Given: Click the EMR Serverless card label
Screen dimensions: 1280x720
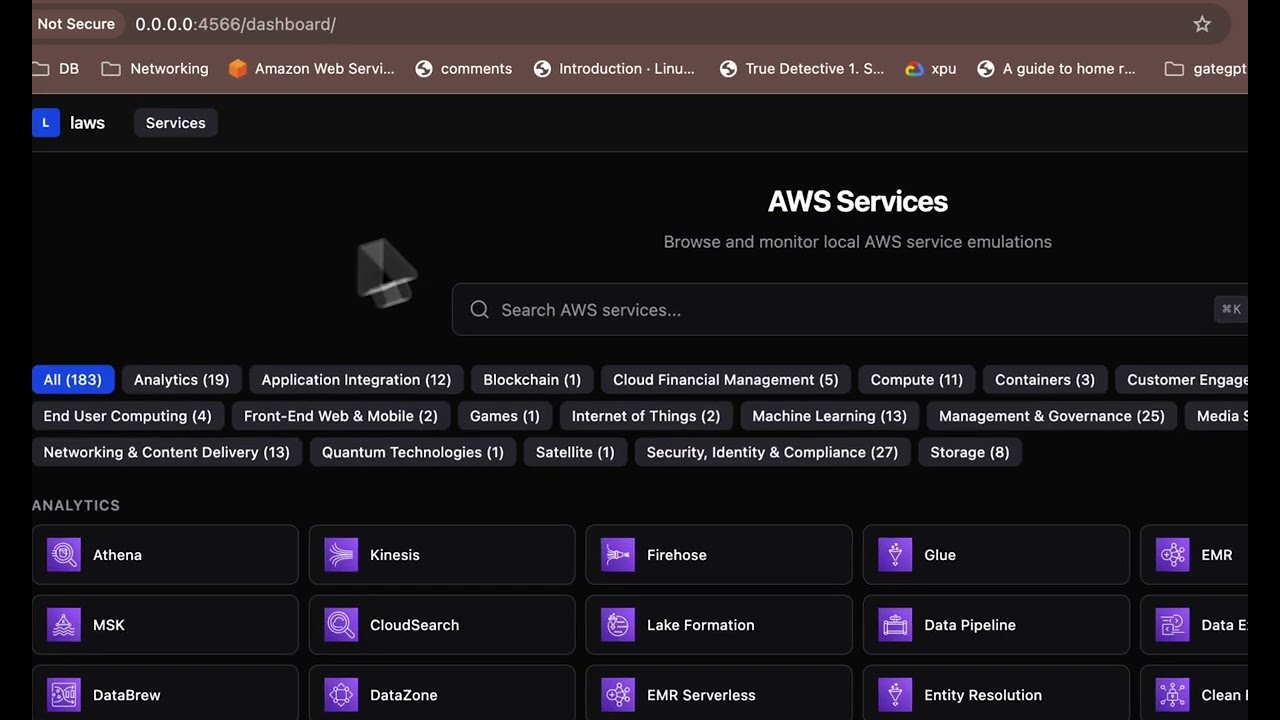Looking at the screenshot, I should click(x=701, y=695).
